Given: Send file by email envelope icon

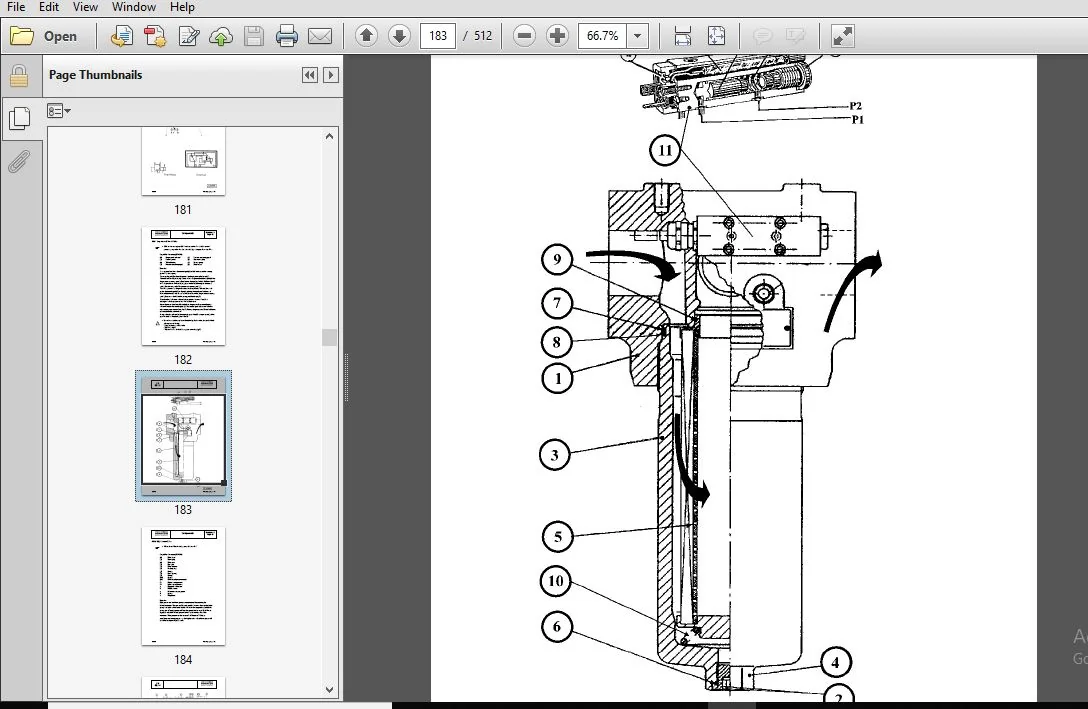Looking at the screenshot, I should (320, 36).
